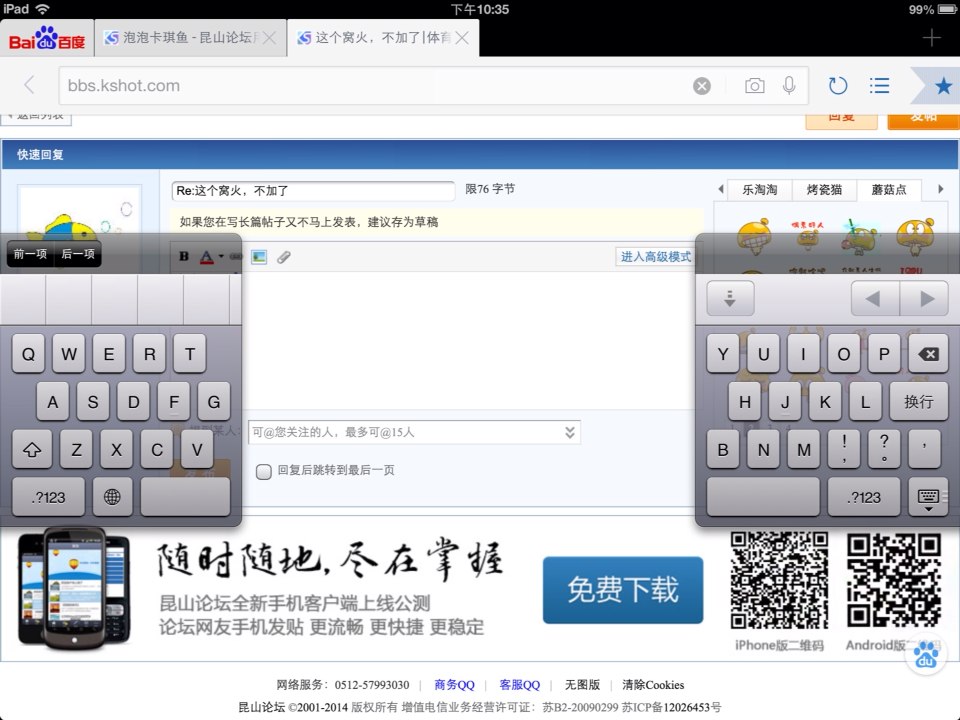The width and height of the screenshot is (960, 720).
Task: Tap 后一项 on the keyboard bar
Action: (78, 253)
